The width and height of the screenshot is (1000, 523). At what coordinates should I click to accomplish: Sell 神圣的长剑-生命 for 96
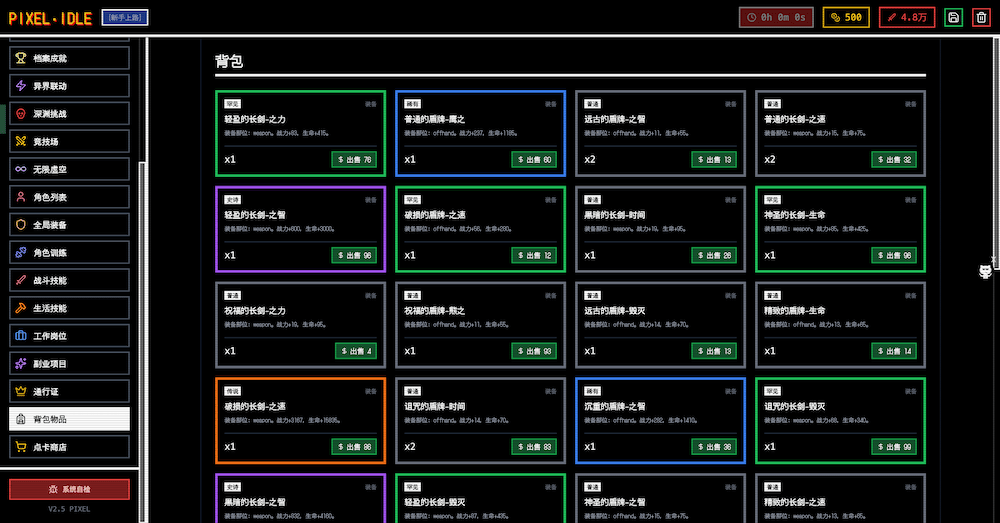[x=894, y=256]
